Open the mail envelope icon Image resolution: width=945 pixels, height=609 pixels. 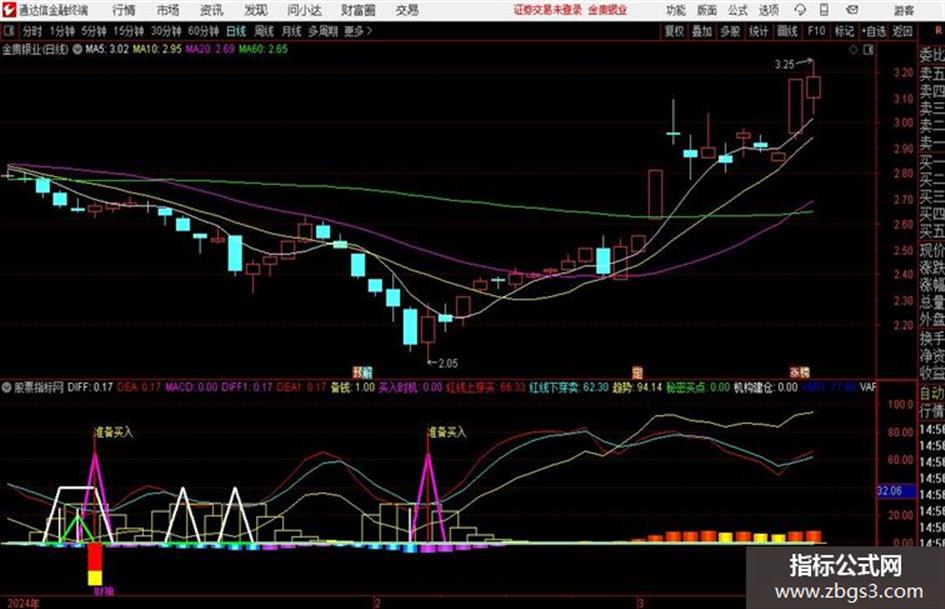click(852, 10)
